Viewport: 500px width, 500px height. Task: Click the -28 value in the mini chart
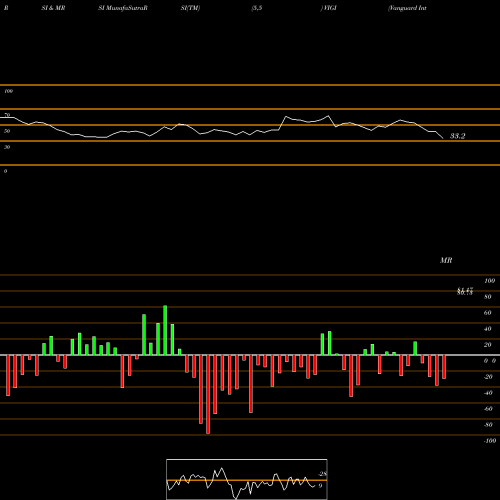(x=323, y=474)
